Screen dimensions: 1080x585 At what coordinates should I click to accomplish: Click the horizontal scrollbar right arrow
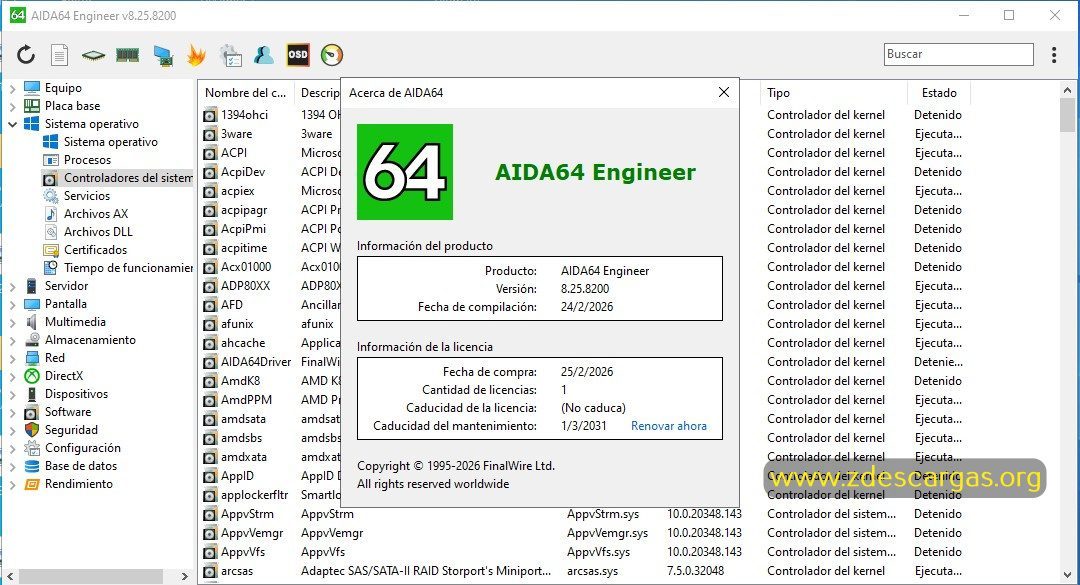[x=185, y=576]
